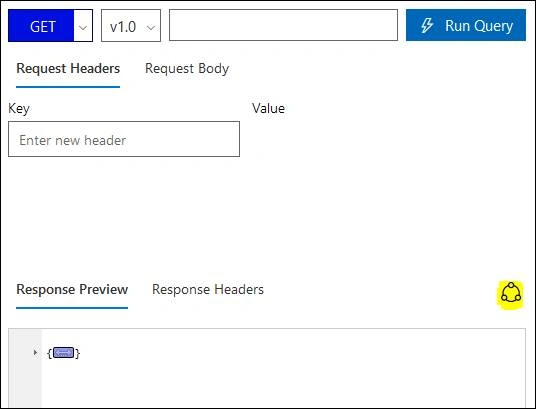Open the v1.0 version dropdown
Viewport: 536px width, 409px height.
(x=131, y=26)
